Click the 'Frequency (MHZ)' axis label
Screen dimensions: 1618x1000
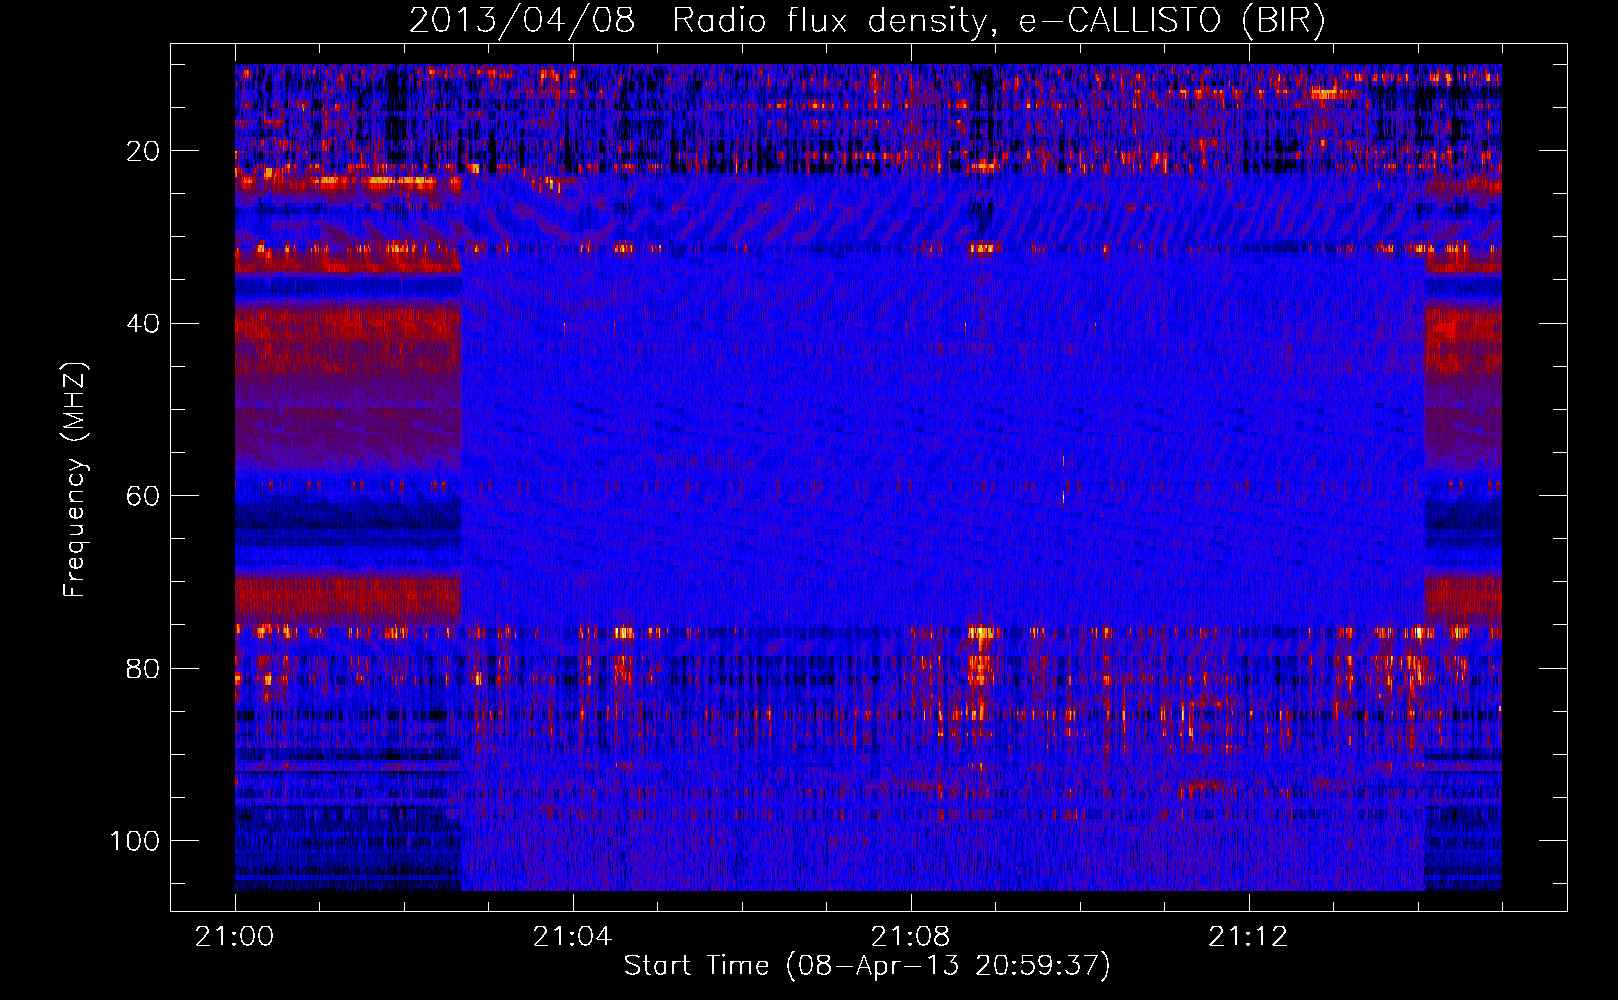pos(75,479)
